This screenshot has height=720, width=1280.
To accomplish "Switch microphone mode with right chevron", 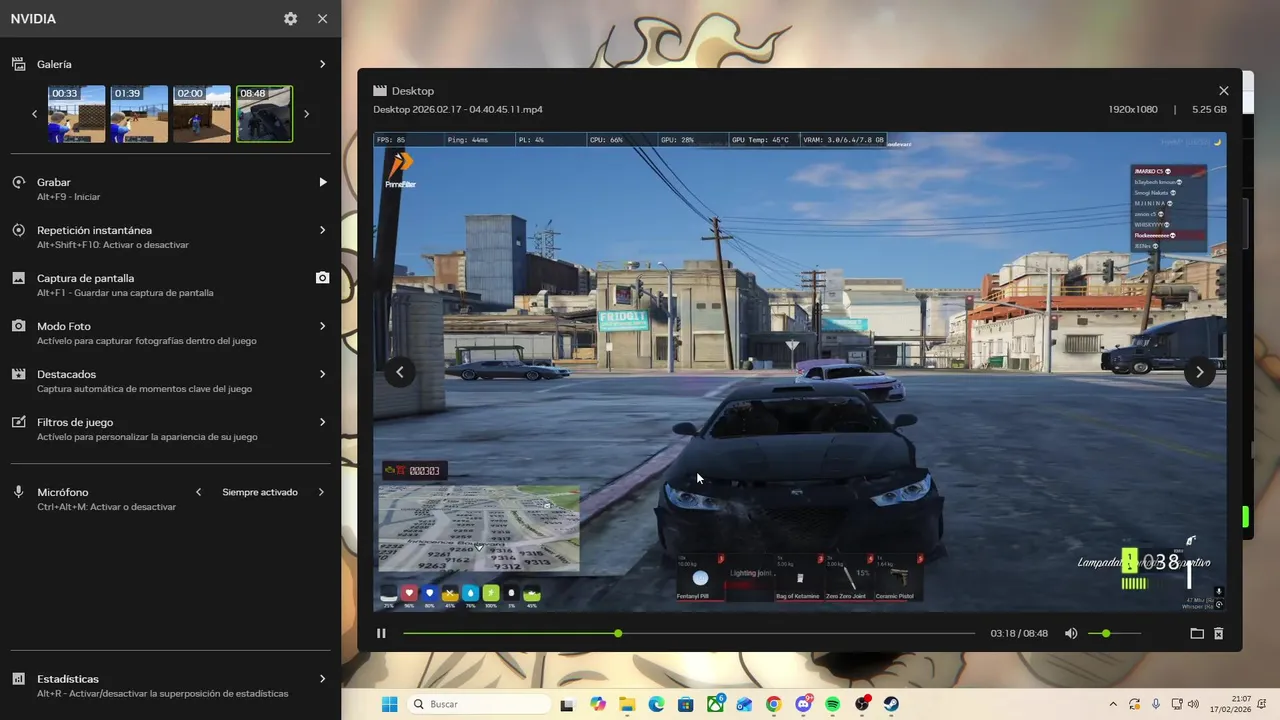I will coord(321,492).
